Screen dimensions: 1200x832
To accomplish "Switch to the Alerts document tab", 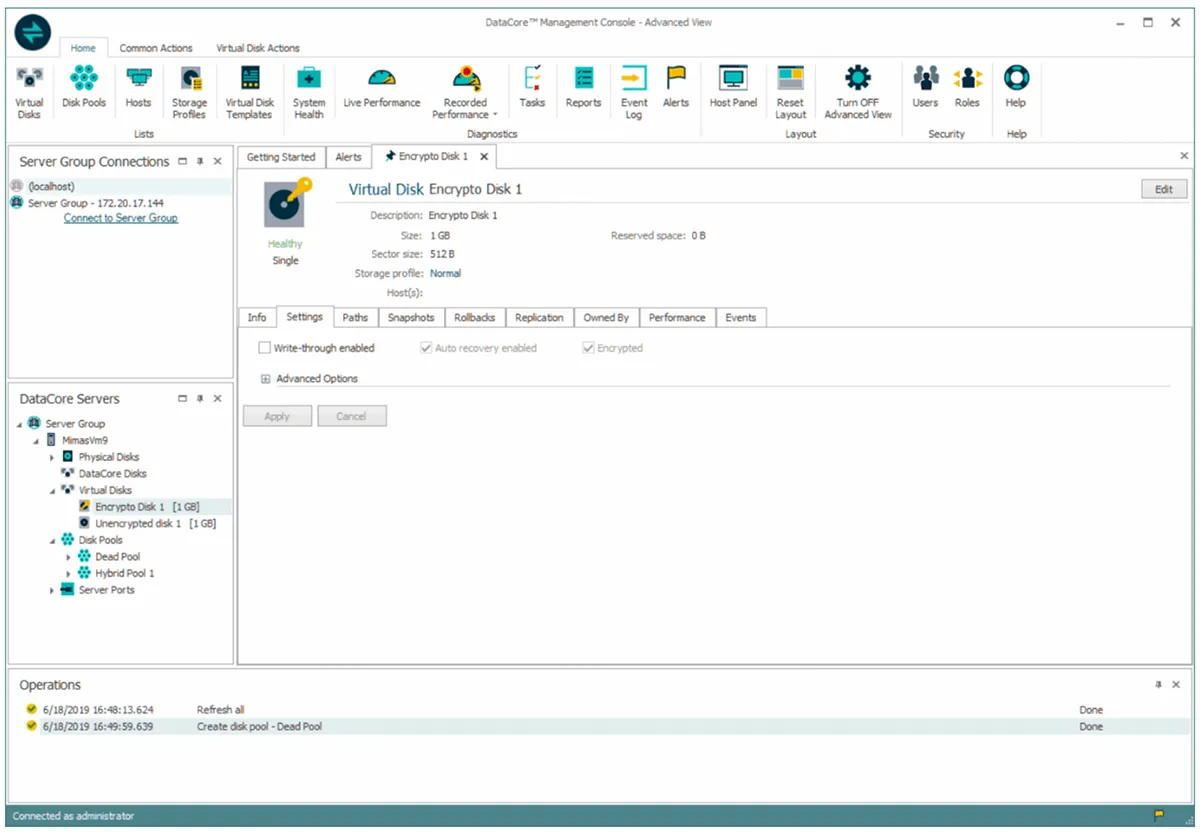I will click(x=348, y=157).
